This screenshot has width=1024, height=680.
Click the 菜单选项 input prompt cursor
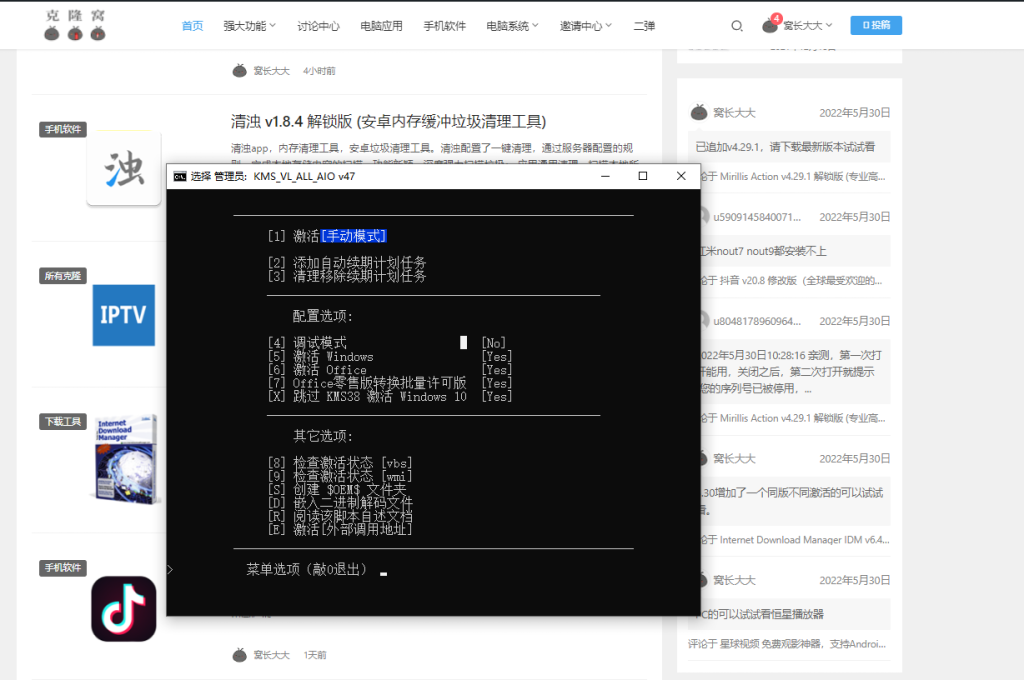click(x=383, y=574)
